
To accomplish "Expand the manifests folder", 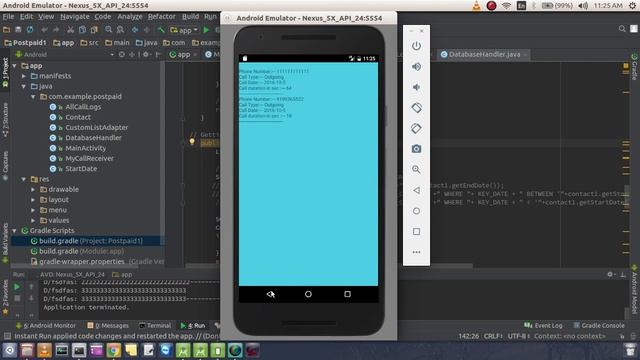I will (x=24, y=76).
